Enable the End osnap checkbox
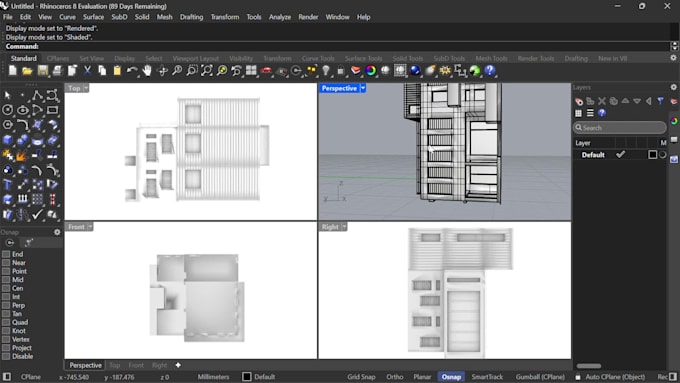 point(6,254)
